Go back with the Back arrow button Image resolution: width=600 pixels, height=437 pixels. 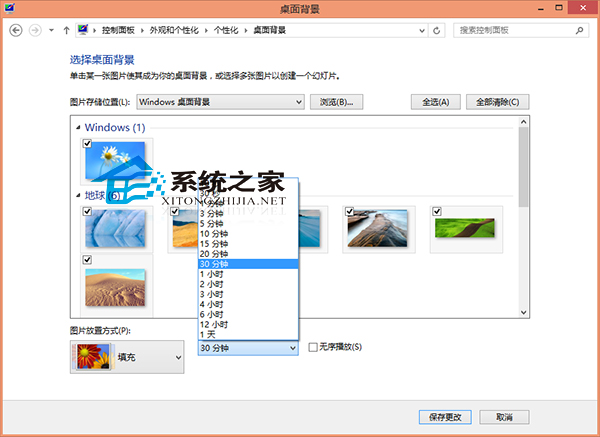click(x=16, y=30)
